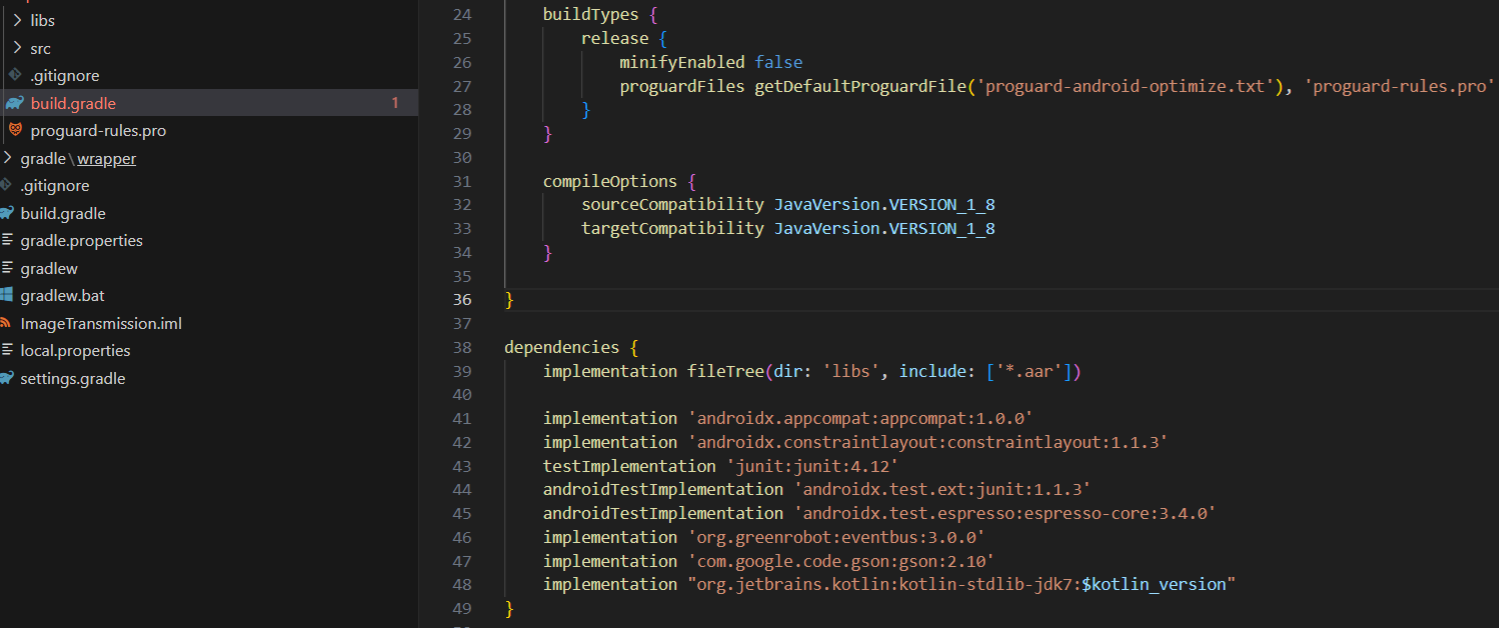Click the gradle icon of settings.gradle
Image resolution: width=1499 pixels, height=628 pixels.
click(6, 378)
